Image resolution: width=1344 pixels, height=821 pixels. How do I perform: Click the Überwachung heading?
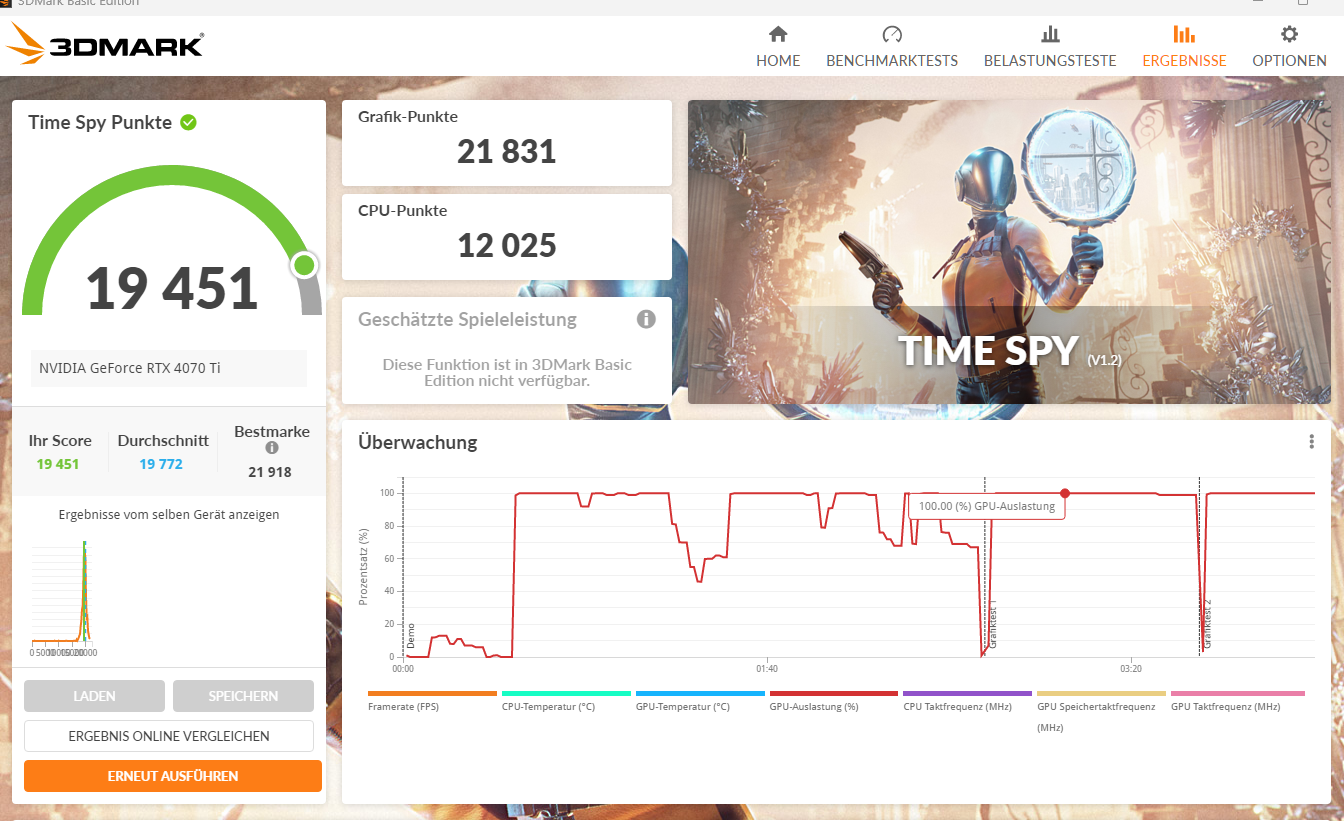tap(418, 442)
